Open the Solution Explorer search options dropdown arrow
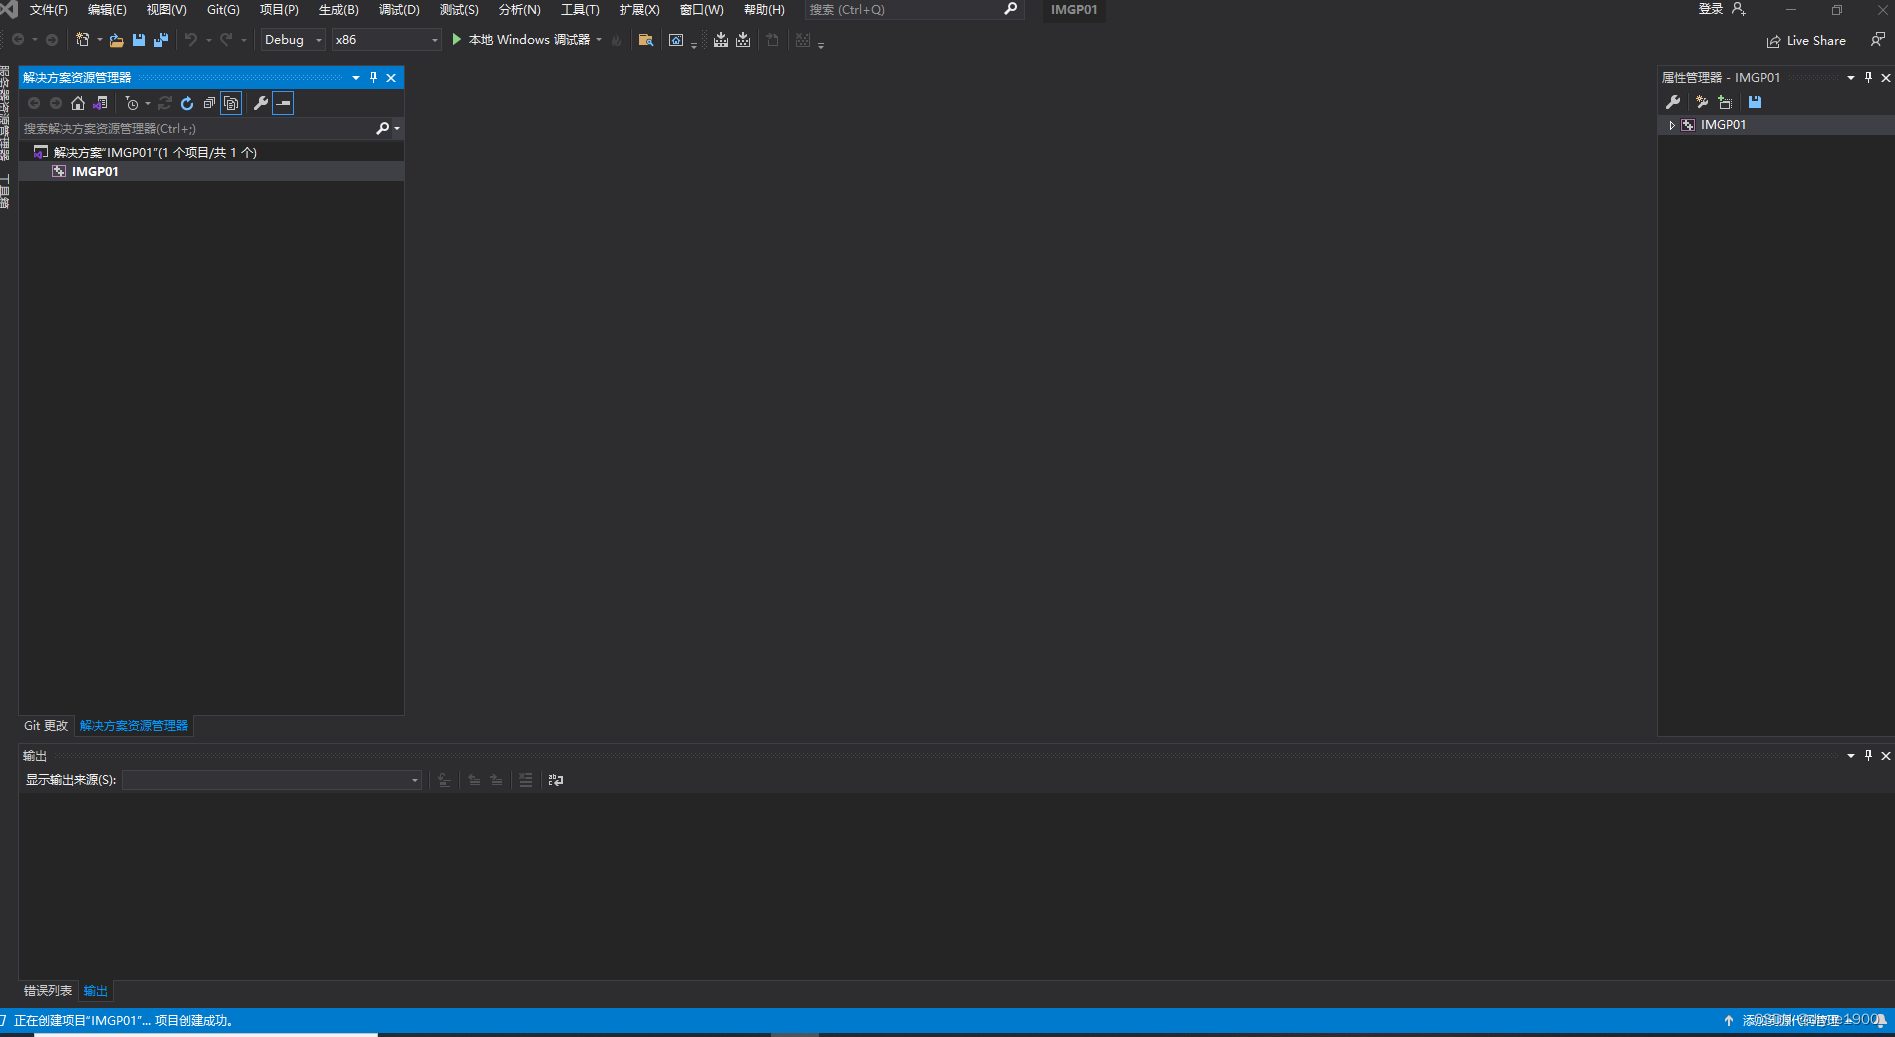1895x1037 pixels. [x=397, y=128]
